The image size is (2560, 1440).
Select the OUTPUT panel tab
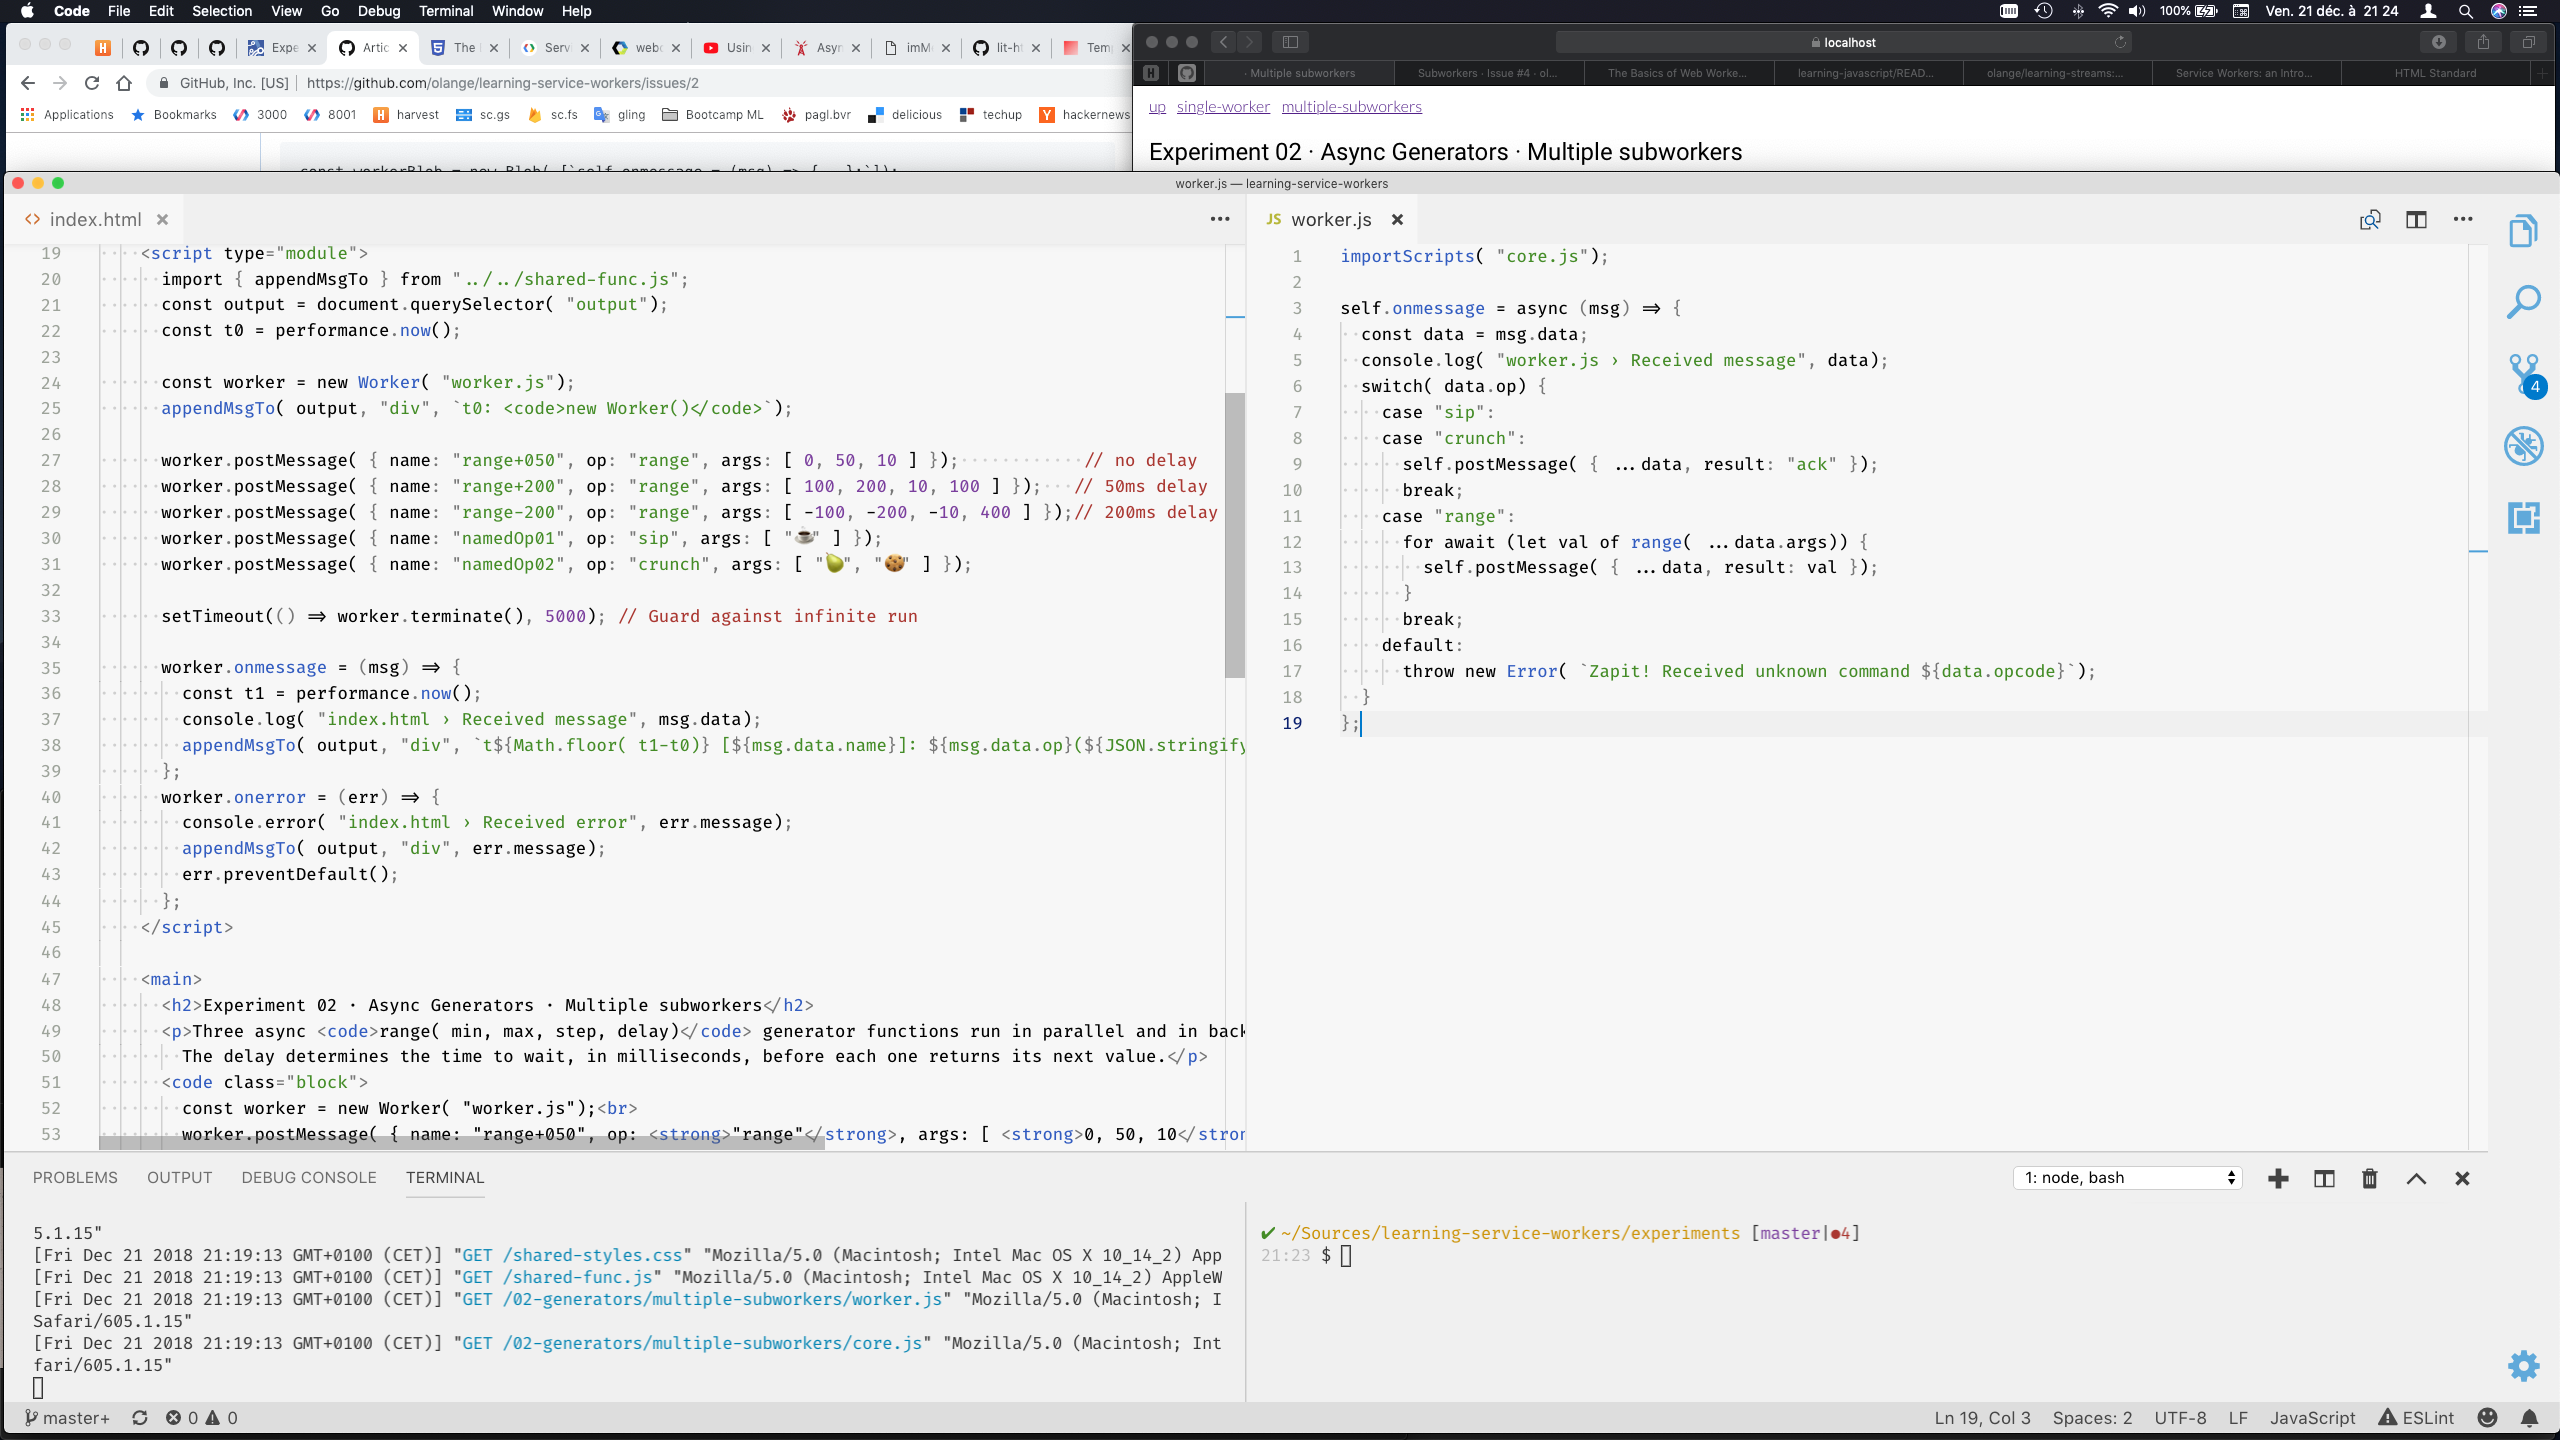[x=179, y=1178]
